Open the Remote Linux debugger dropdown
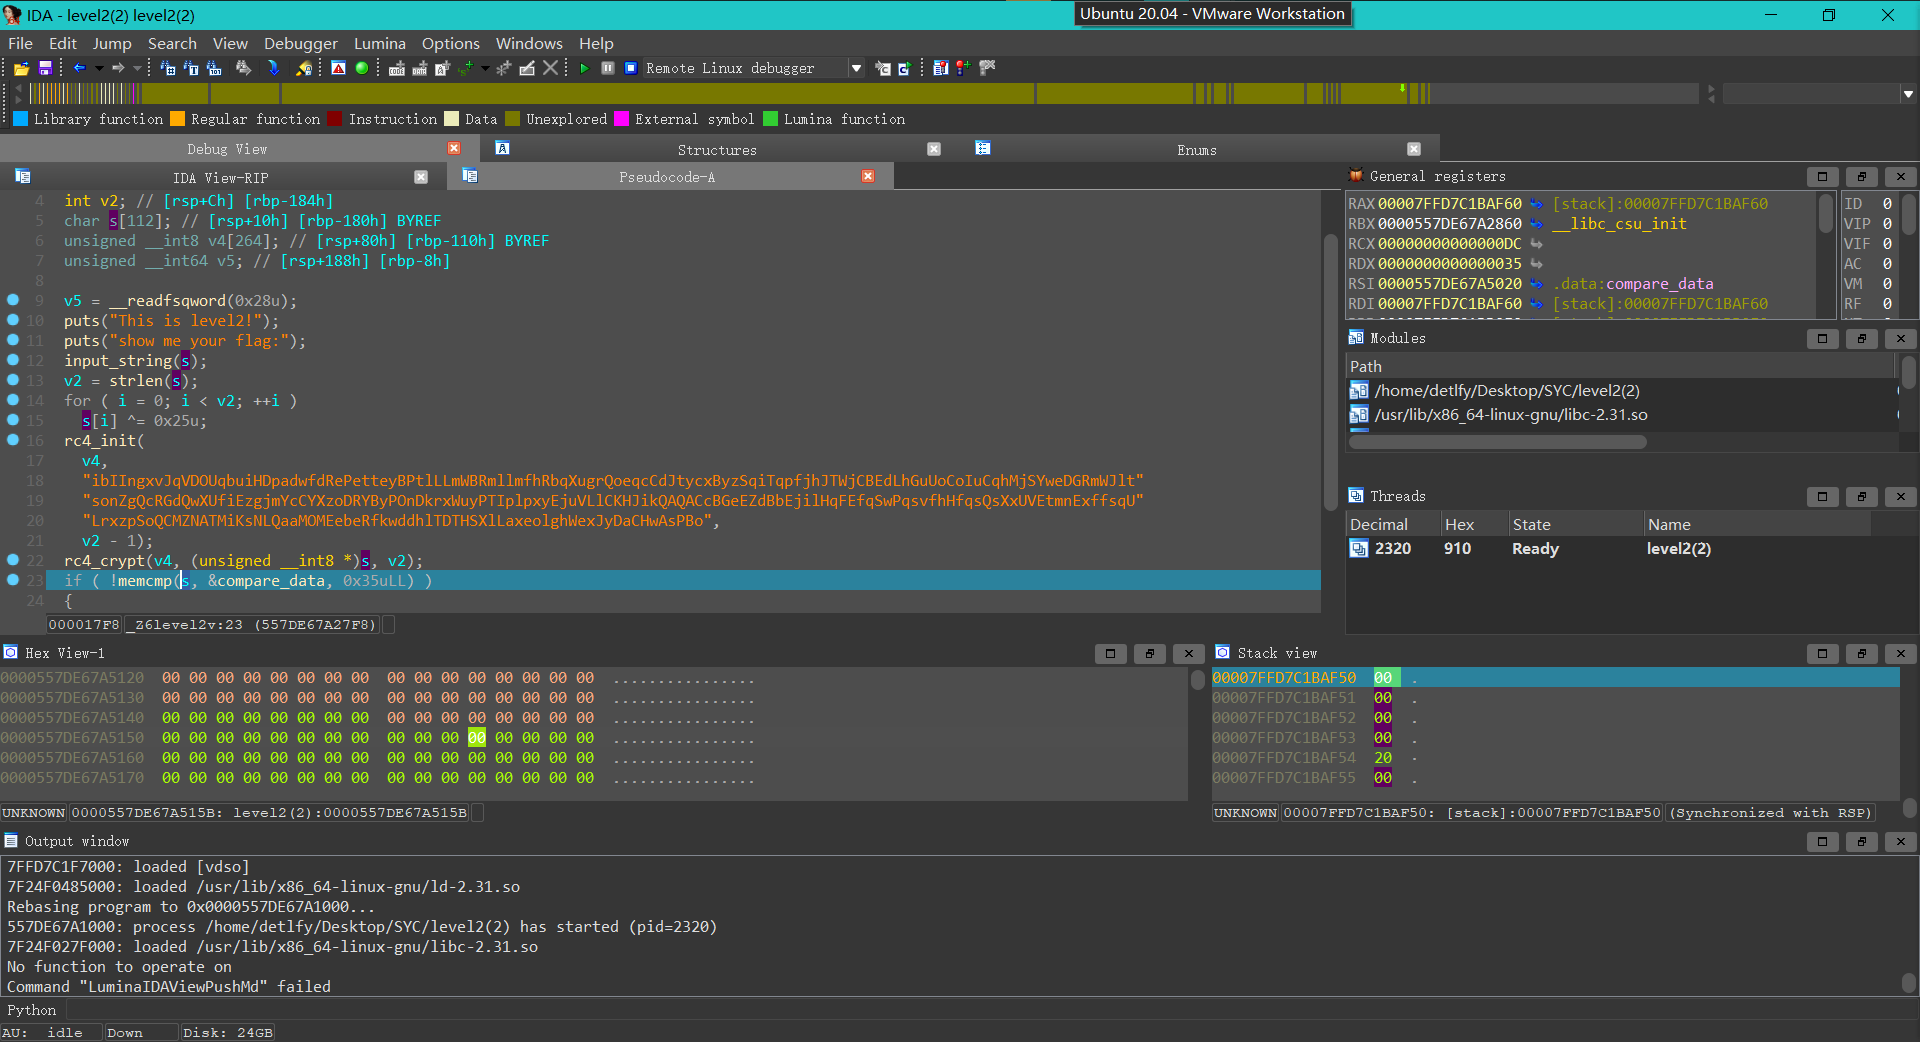 pyautogui.click(x=856, y=68)
